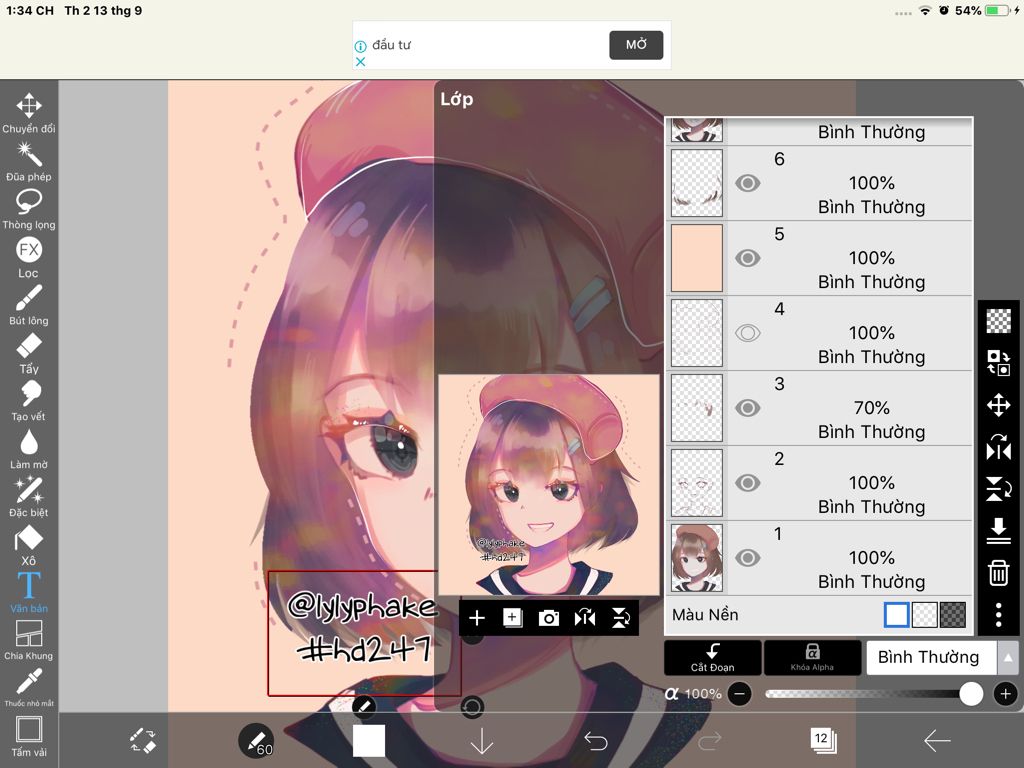
Task: Select the Xô bucket fill tool
Action: click(x=29, y=545)
